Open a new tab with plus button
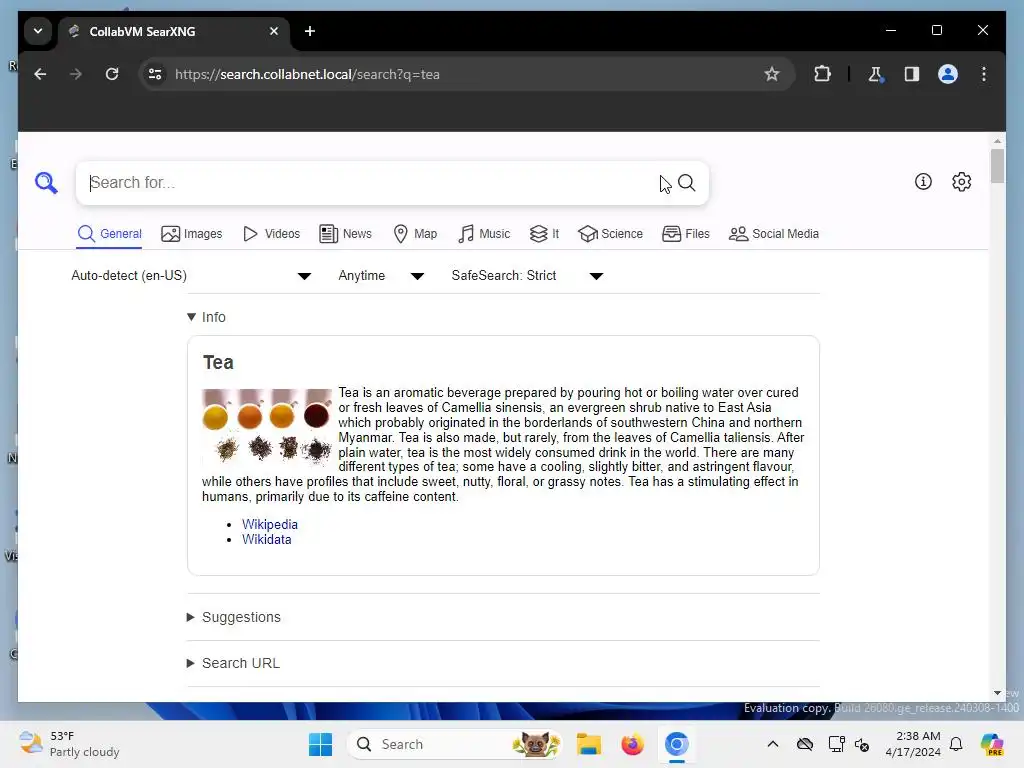The height and width of the screenshot is (768, 1024). (310, 31)
